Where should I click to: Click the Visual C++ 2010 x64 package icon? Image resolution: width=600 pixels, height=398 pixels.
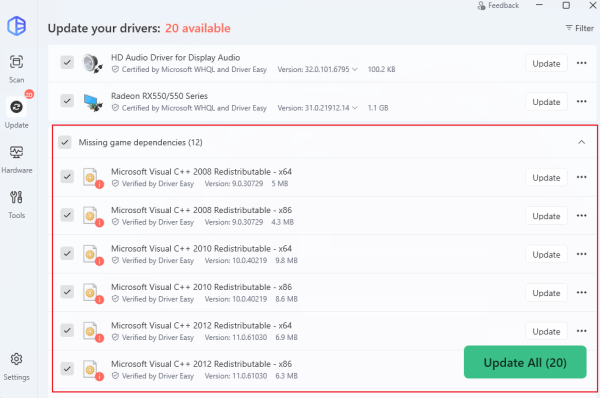coord(93,254)
